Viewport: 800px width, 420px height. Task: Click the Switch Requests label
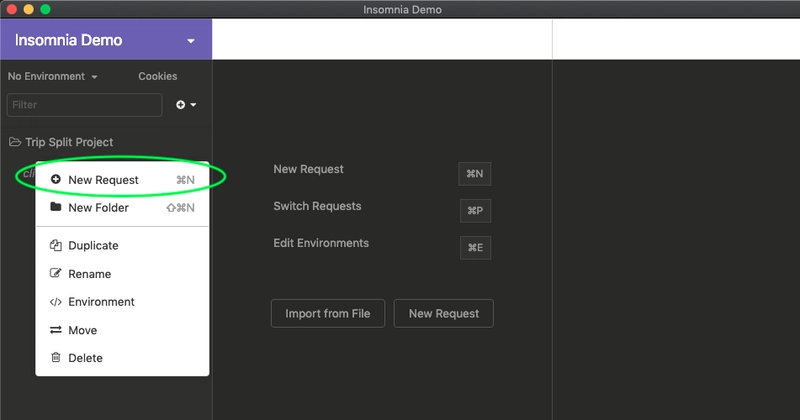317,206
